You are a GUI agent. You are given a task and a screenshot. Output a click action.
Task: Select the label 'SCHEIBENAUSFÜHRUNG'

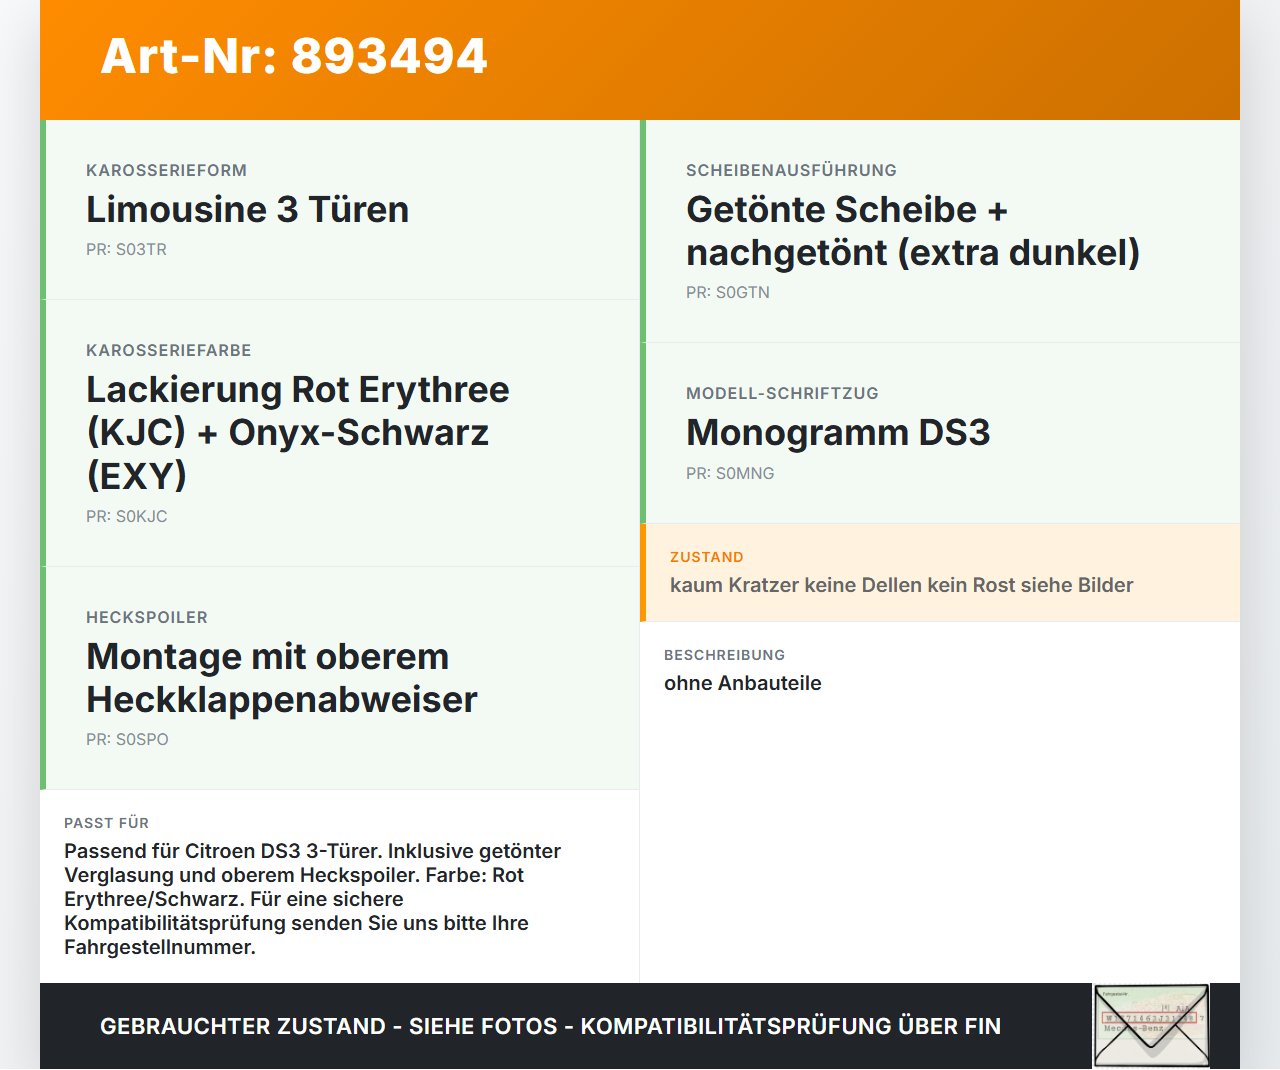click(x=791, y=170)
